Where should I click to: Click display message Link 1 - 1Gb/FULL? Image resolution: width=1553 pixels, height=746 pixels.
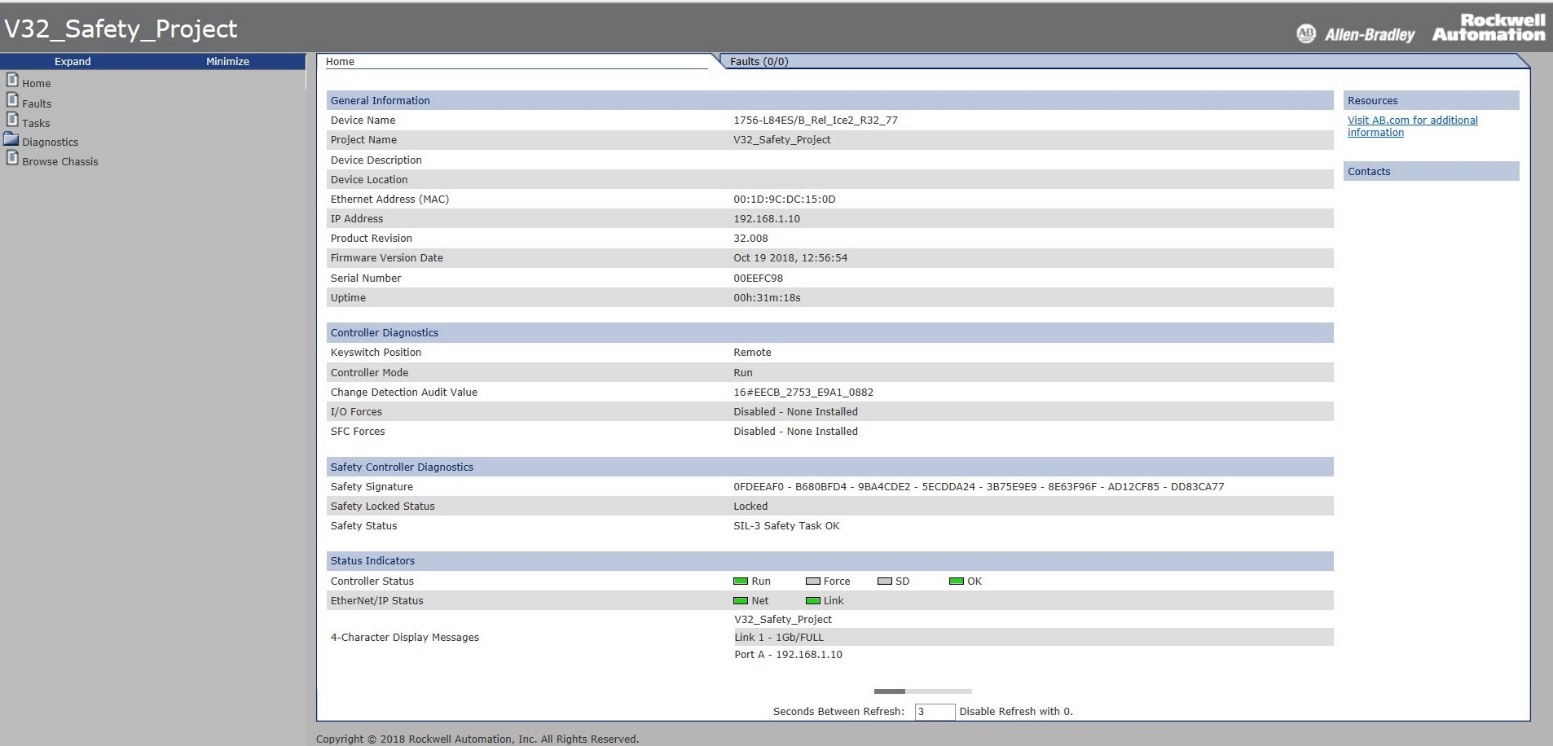click(x=779, y=637)
